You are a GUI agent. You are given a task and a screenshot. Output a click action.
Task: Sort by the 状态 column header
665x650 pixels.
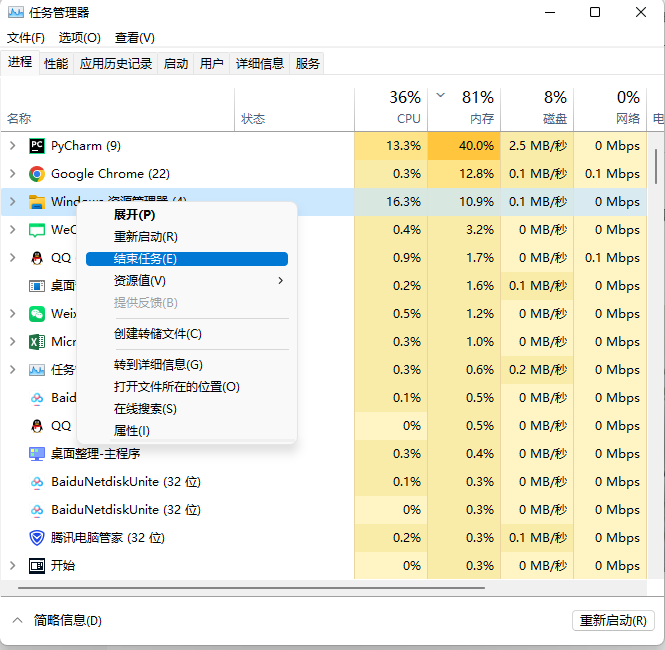pos(294,109)
